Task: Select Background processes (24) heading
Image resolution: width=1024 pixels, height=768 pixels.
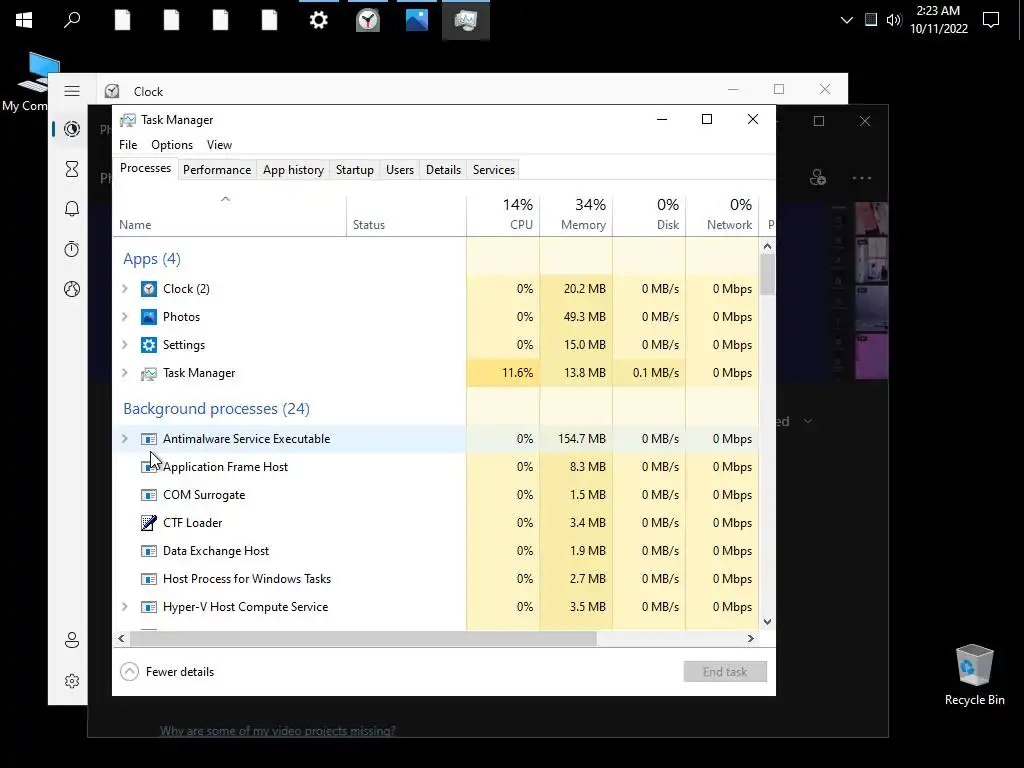Action: (x=216, y=409)
